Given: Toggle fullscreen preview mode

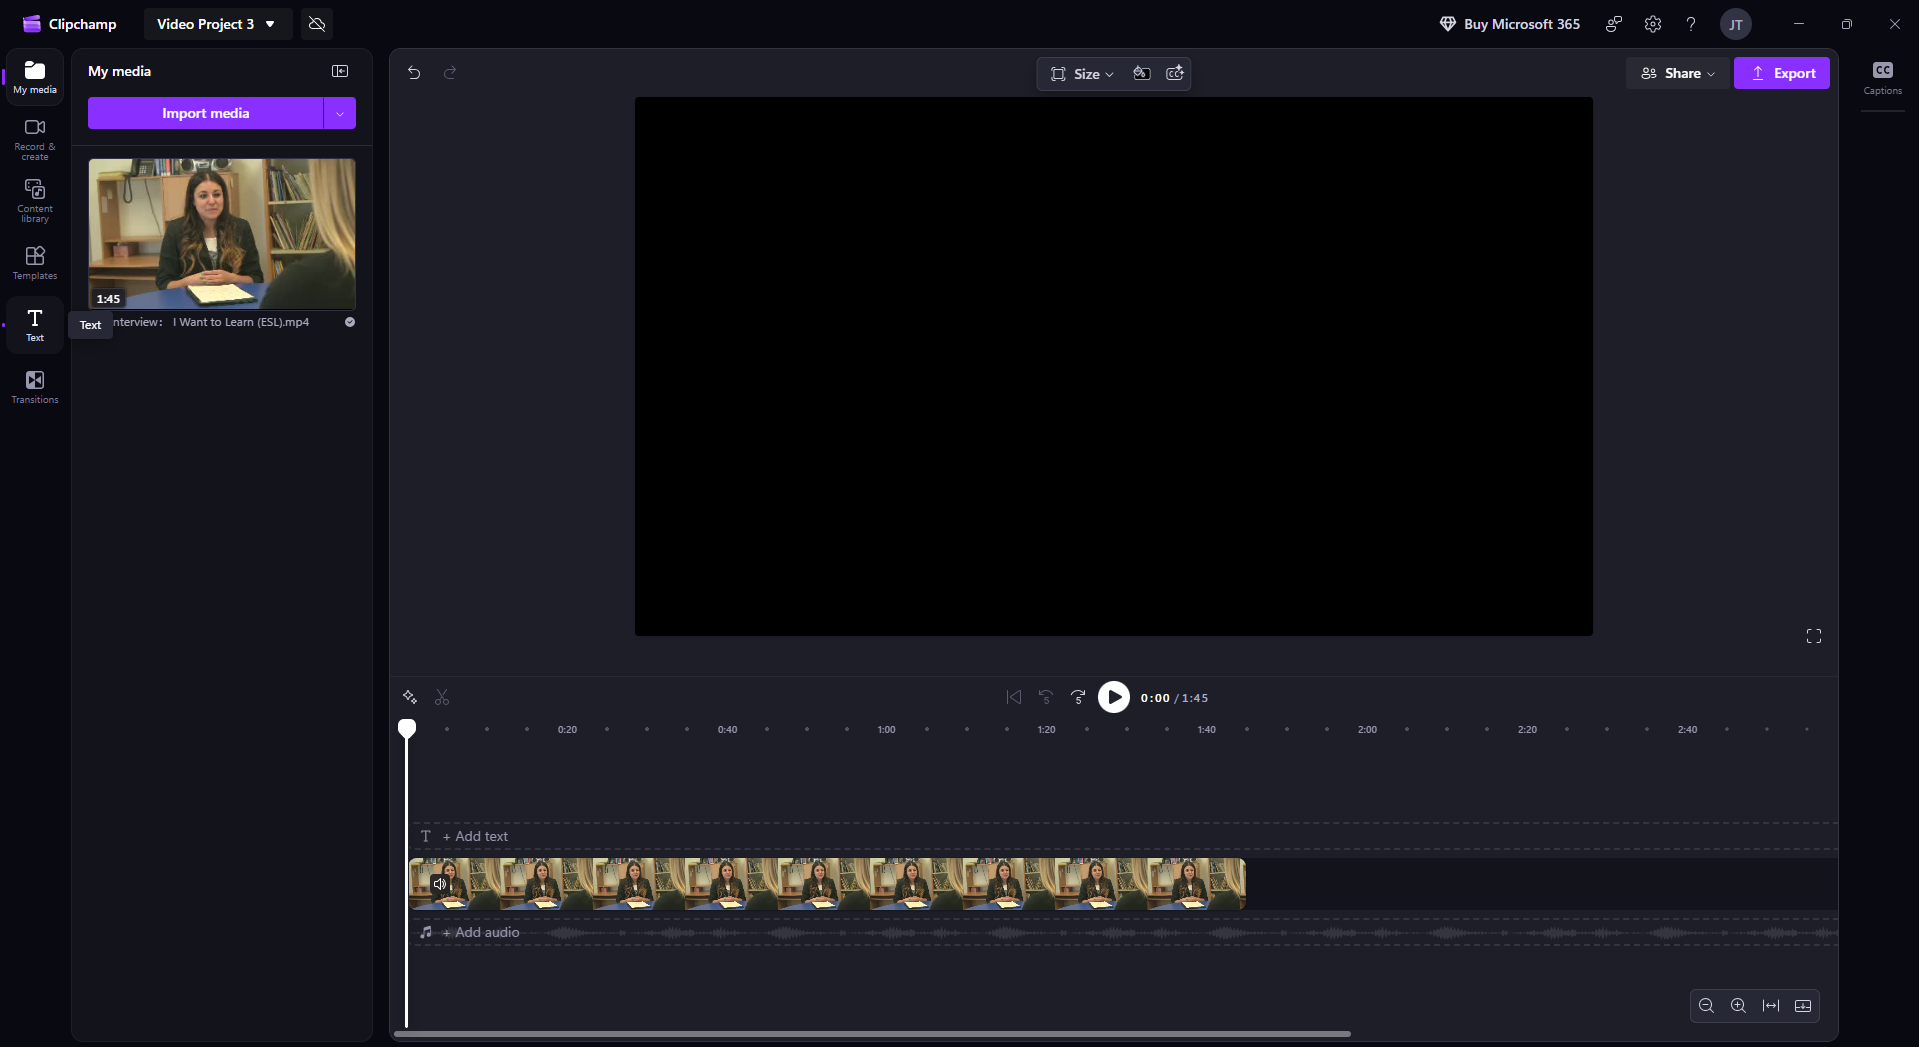Looking at the screenshot, I should (1813, 636).
